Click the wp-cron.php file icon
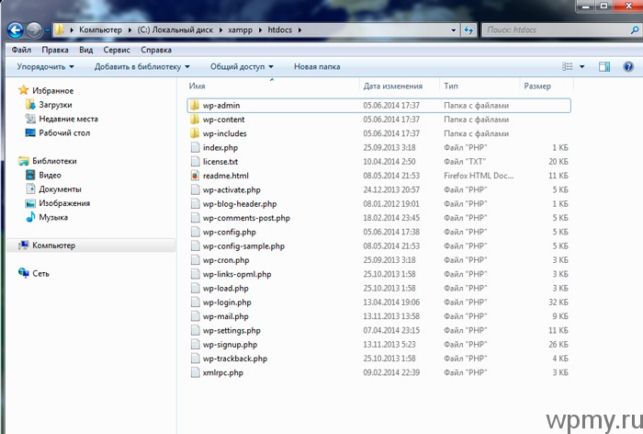 point(195,260)
